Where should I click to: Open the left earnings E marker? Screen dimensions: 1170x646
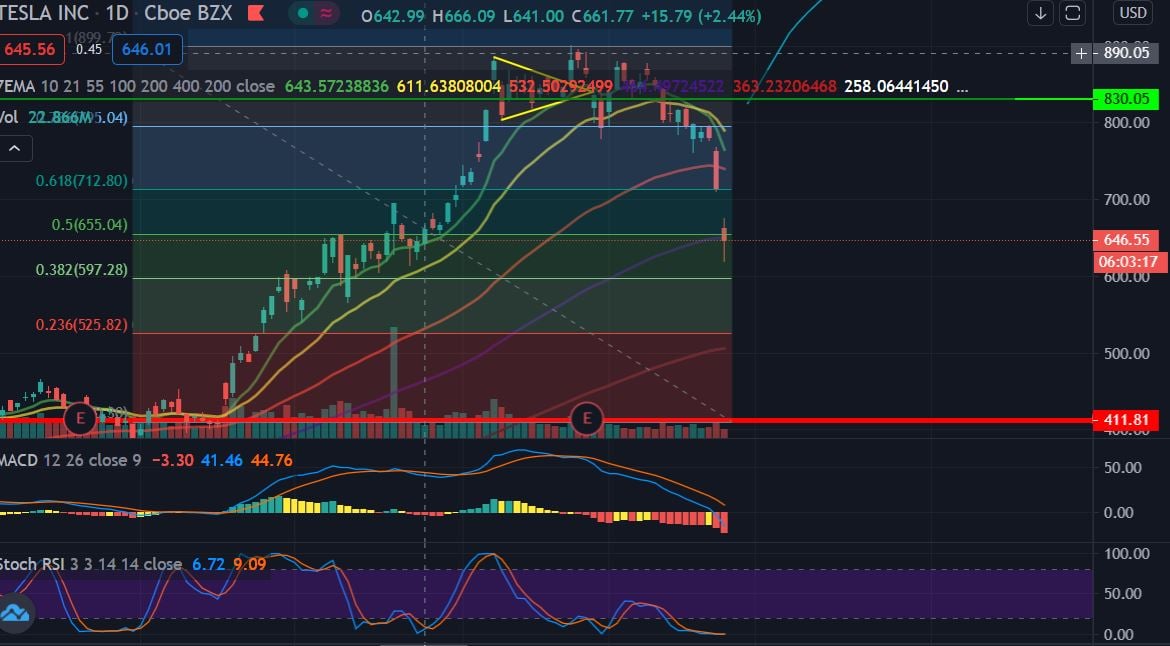80,418
